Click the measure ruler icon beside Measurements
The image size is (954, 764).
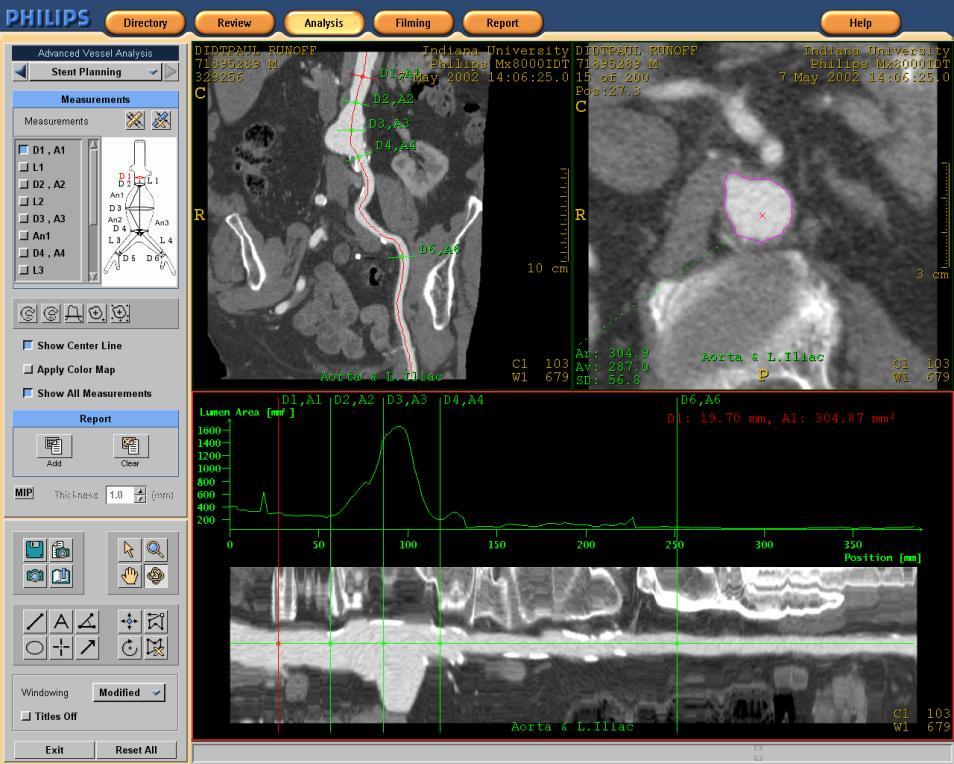[x=135, y=120]
